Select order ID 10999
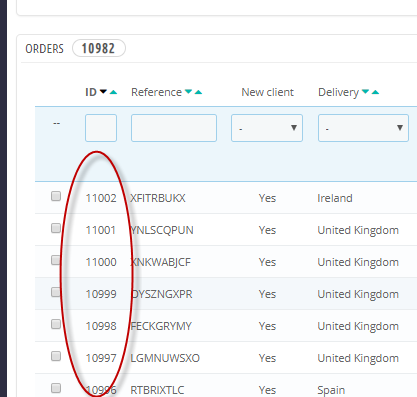417x397 pixels. click(101, 294)
